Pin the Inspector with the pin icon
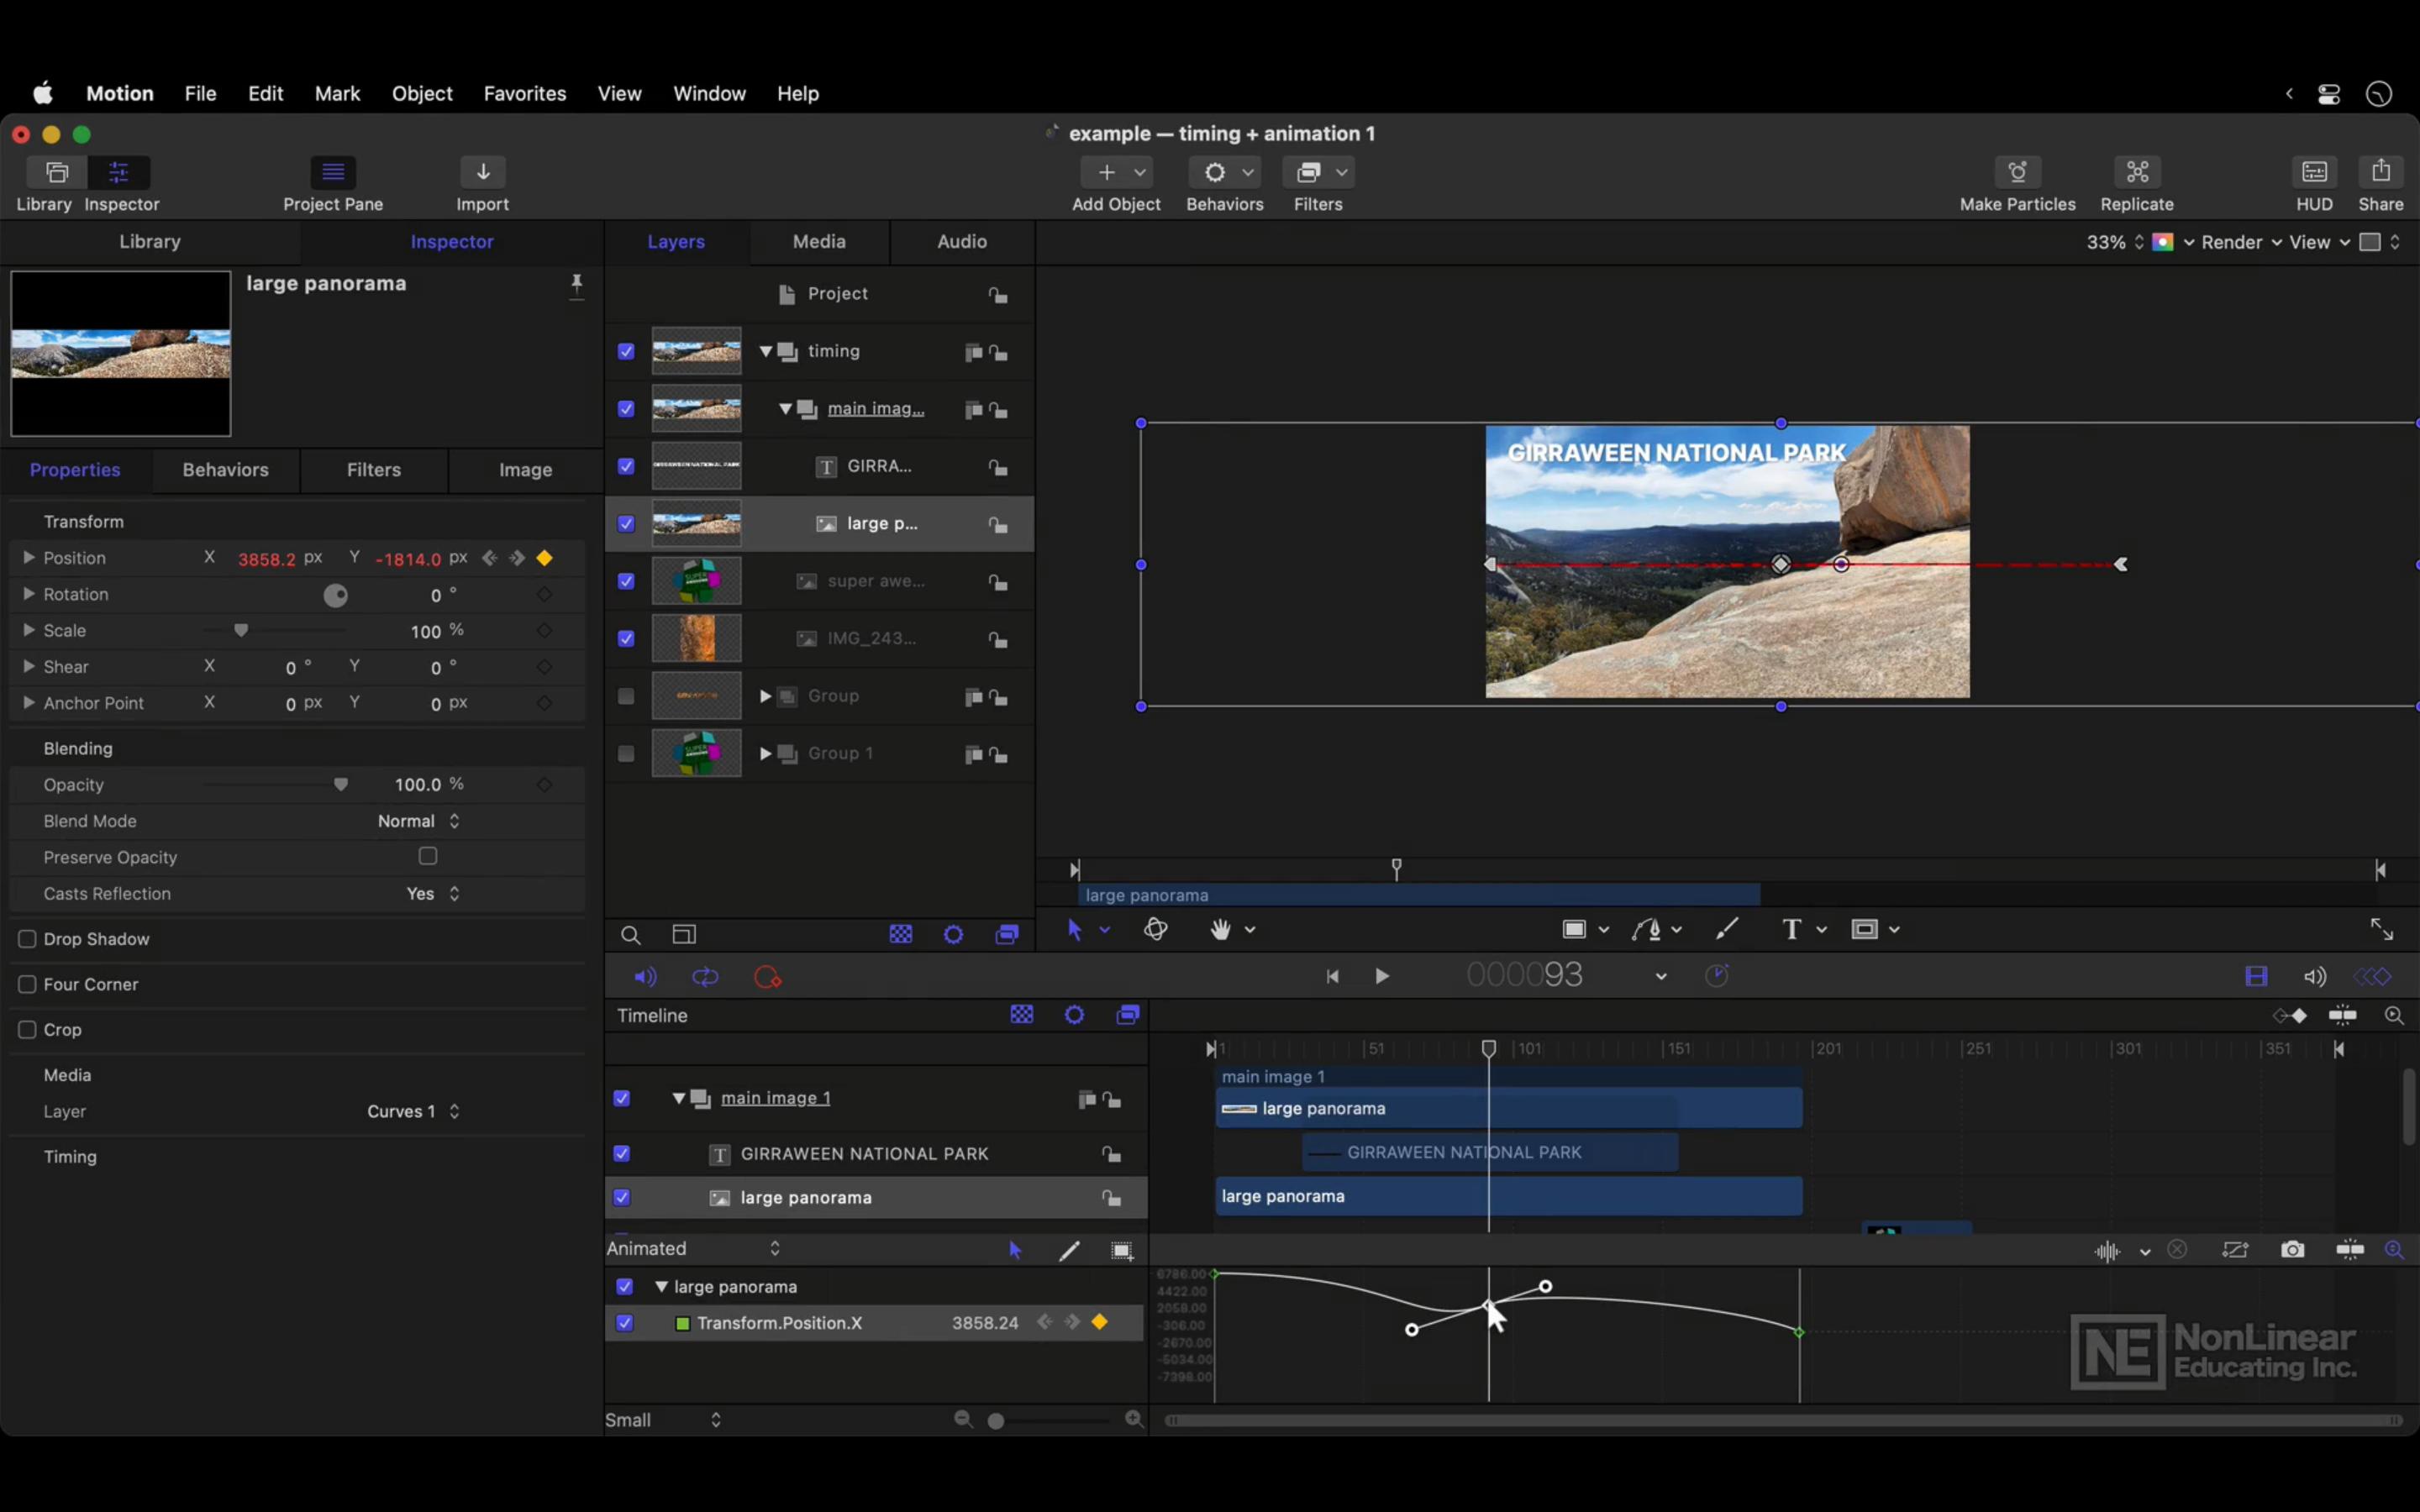Screen dimensions: 2420x1512 [577, 286]
